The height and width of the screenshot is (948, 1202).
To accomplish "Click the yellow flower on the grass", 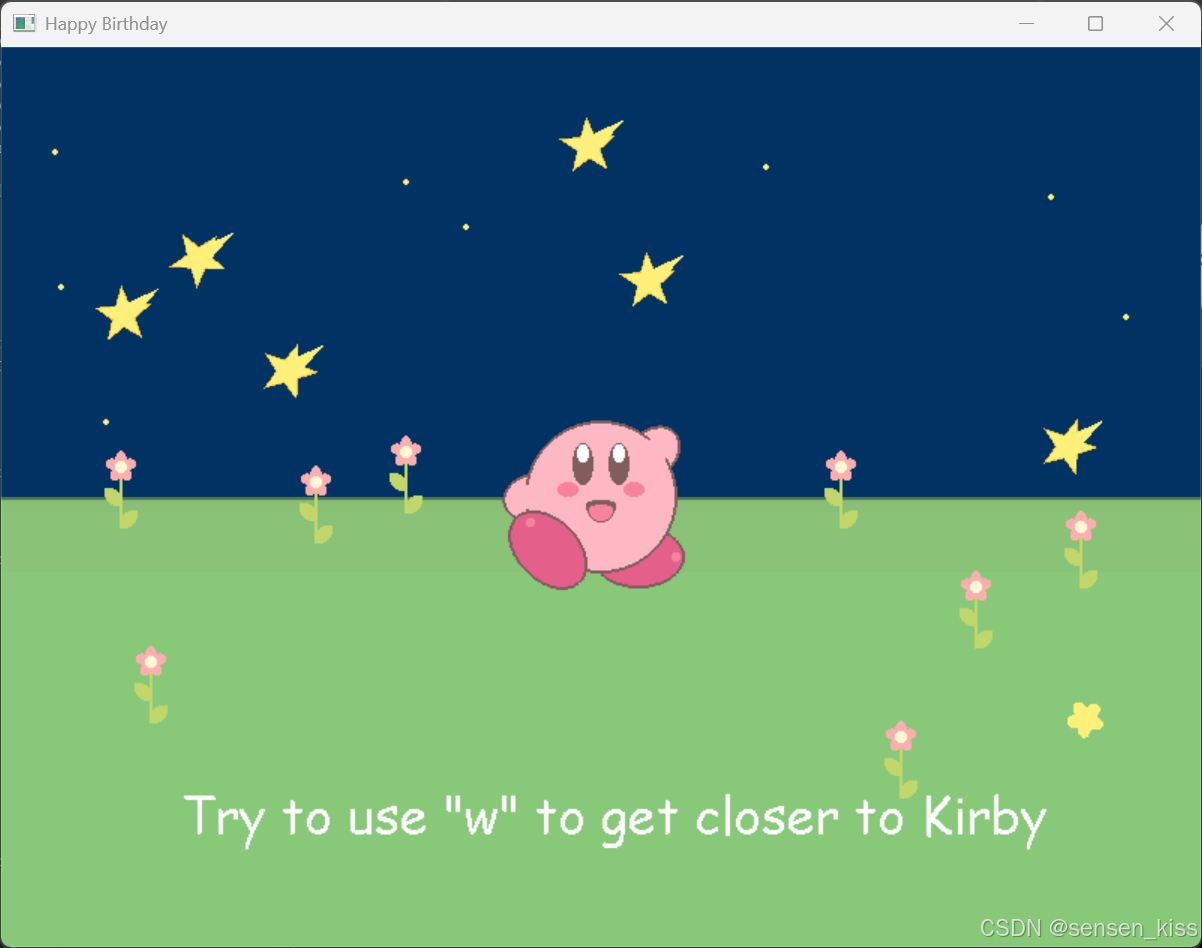I will point(1085,719).
